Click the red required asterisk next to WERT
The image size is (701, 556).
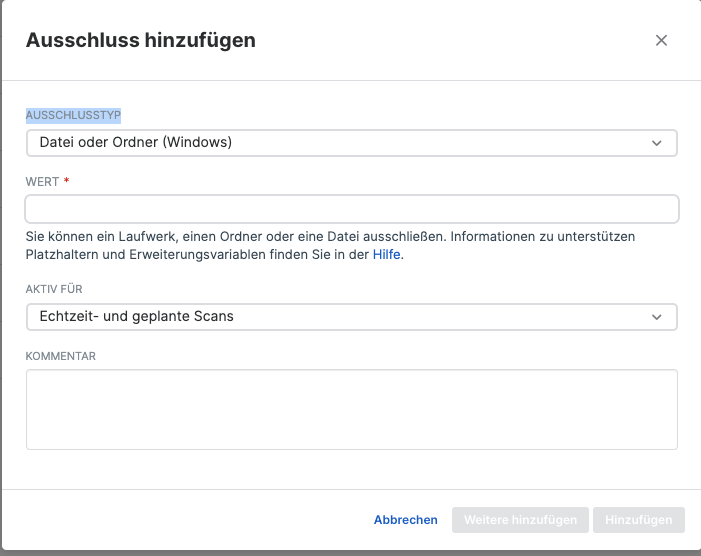[x=66, y=181]
